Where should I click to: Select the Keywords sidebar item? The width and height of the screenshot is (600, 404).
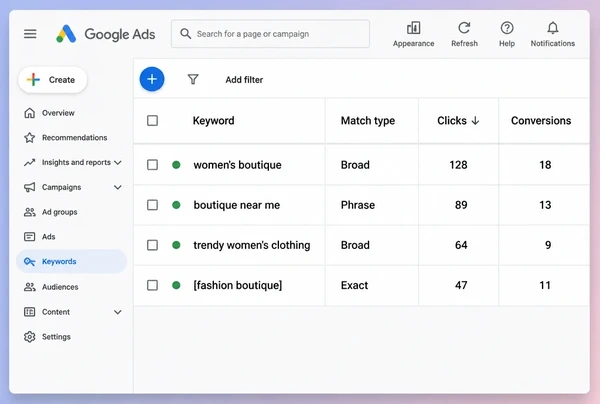tap(72, 262)
